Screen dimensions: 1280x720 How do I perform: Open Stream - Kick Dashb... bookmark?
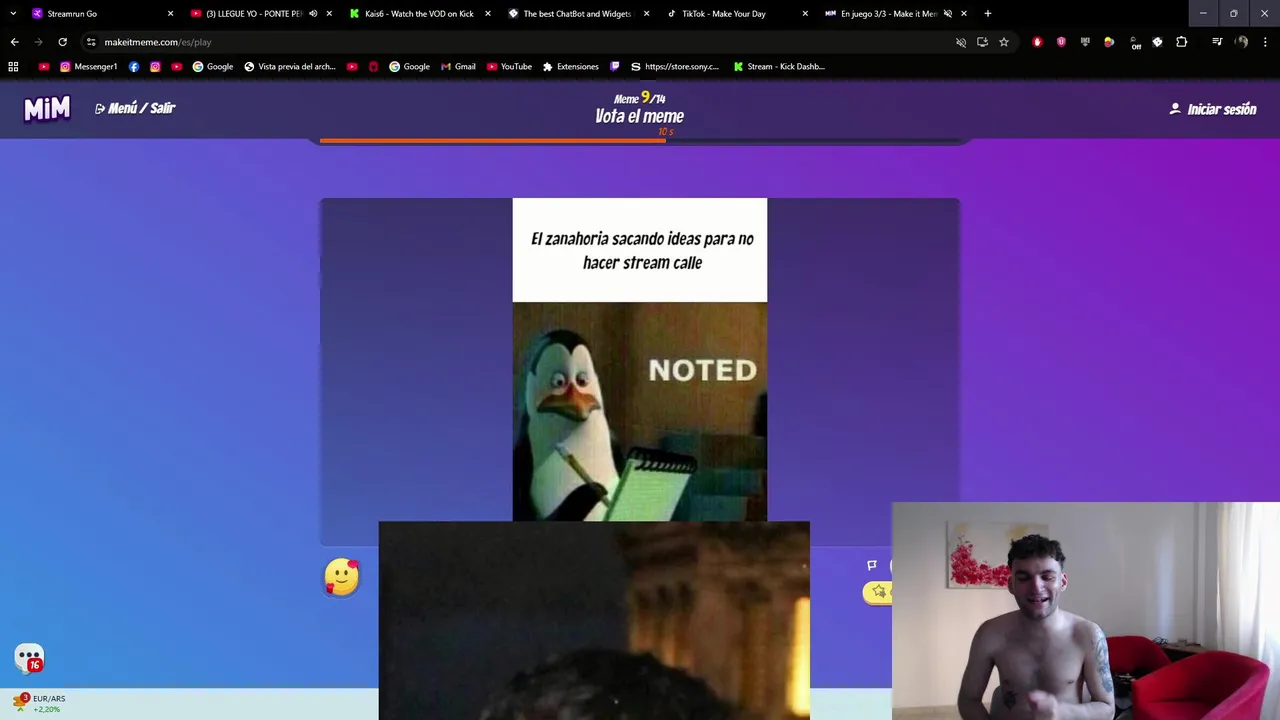coord(779,67)
